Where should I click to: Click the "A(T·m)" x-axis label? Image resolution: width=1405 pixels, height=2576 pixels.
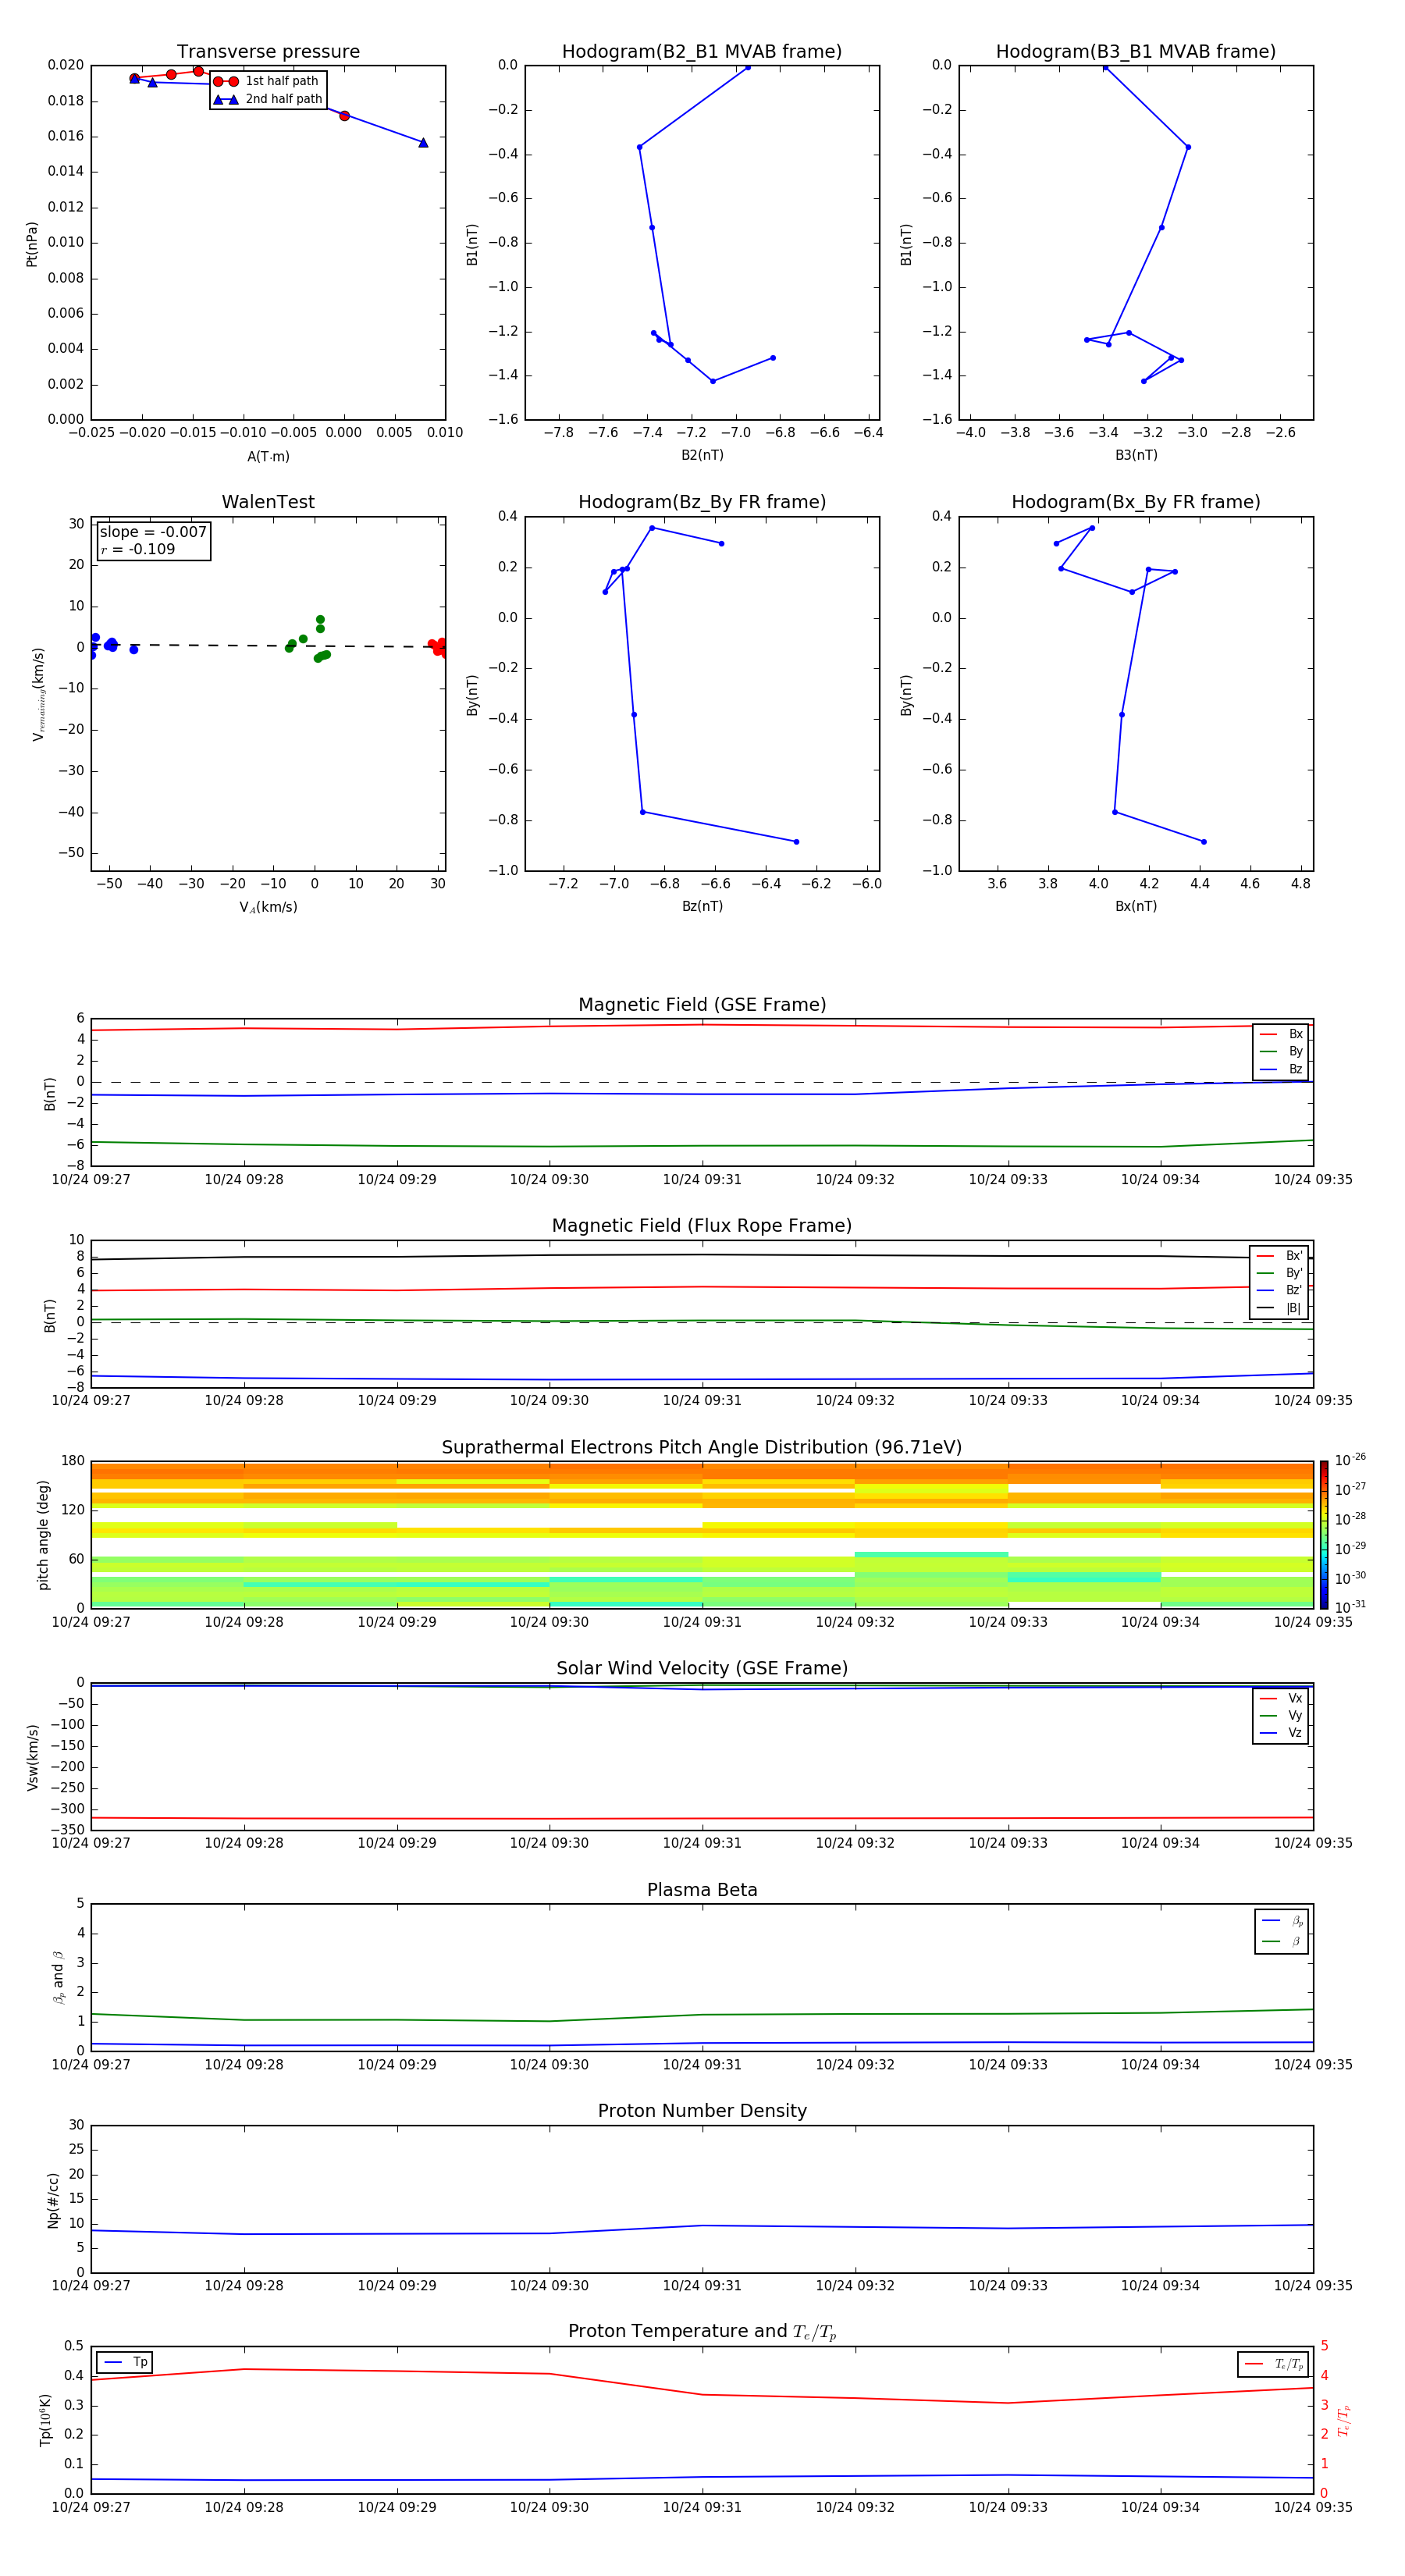tap(268, 456)
